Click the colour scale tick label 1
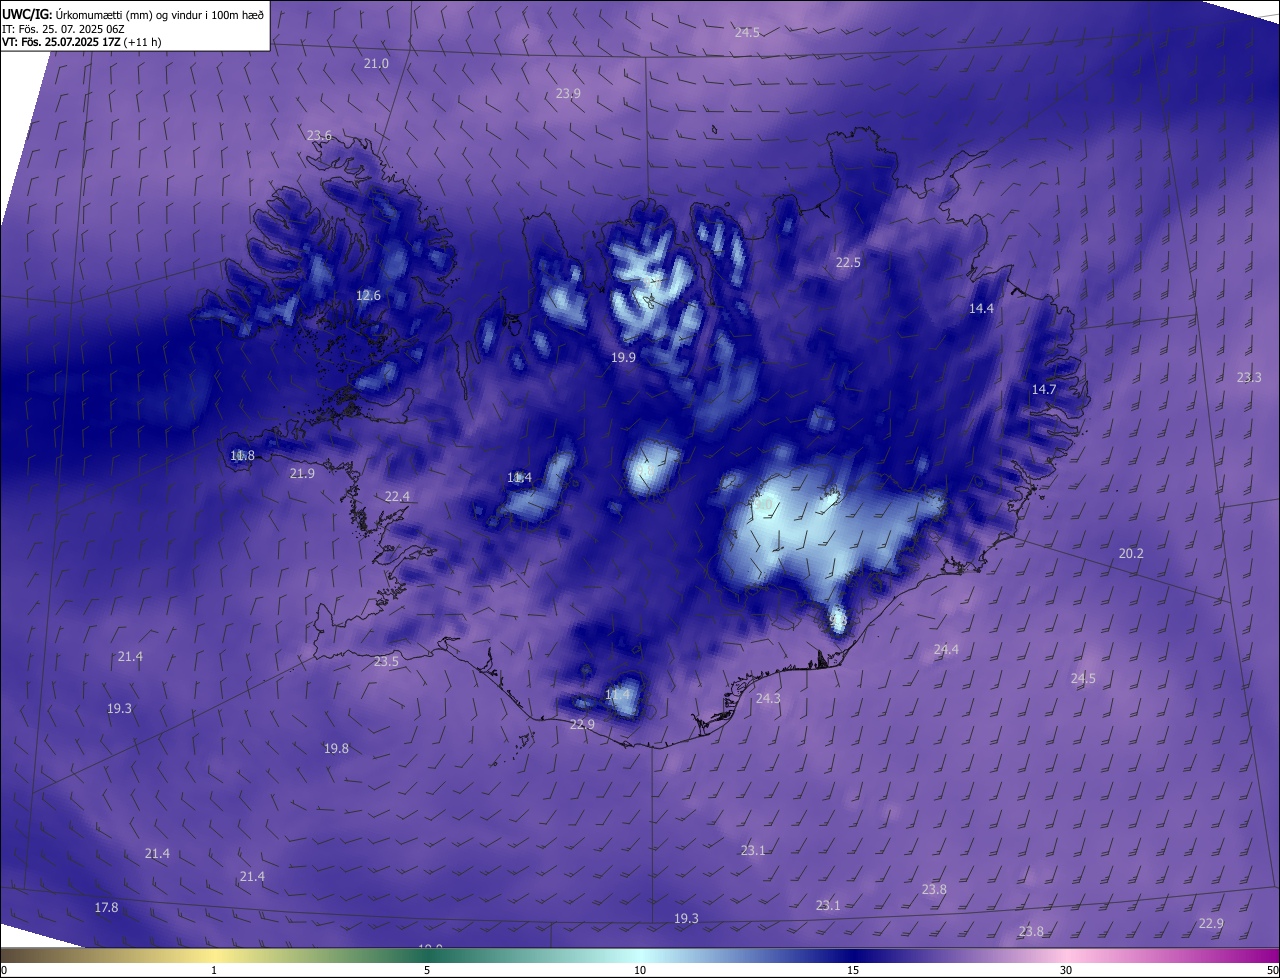The height and width of the screenshot is (978, 1280). pos(214,970)
